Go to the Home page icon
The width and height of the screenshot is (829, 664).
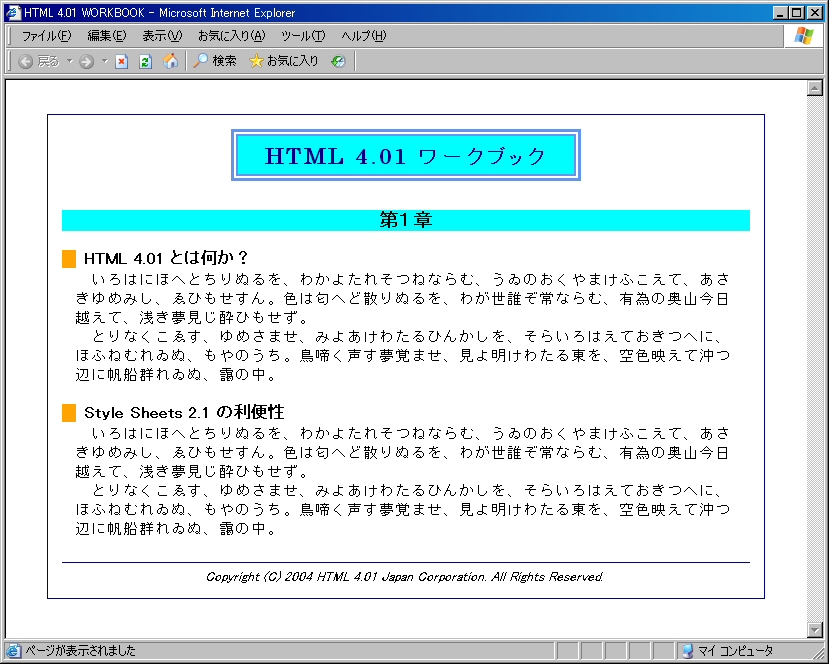170,61
